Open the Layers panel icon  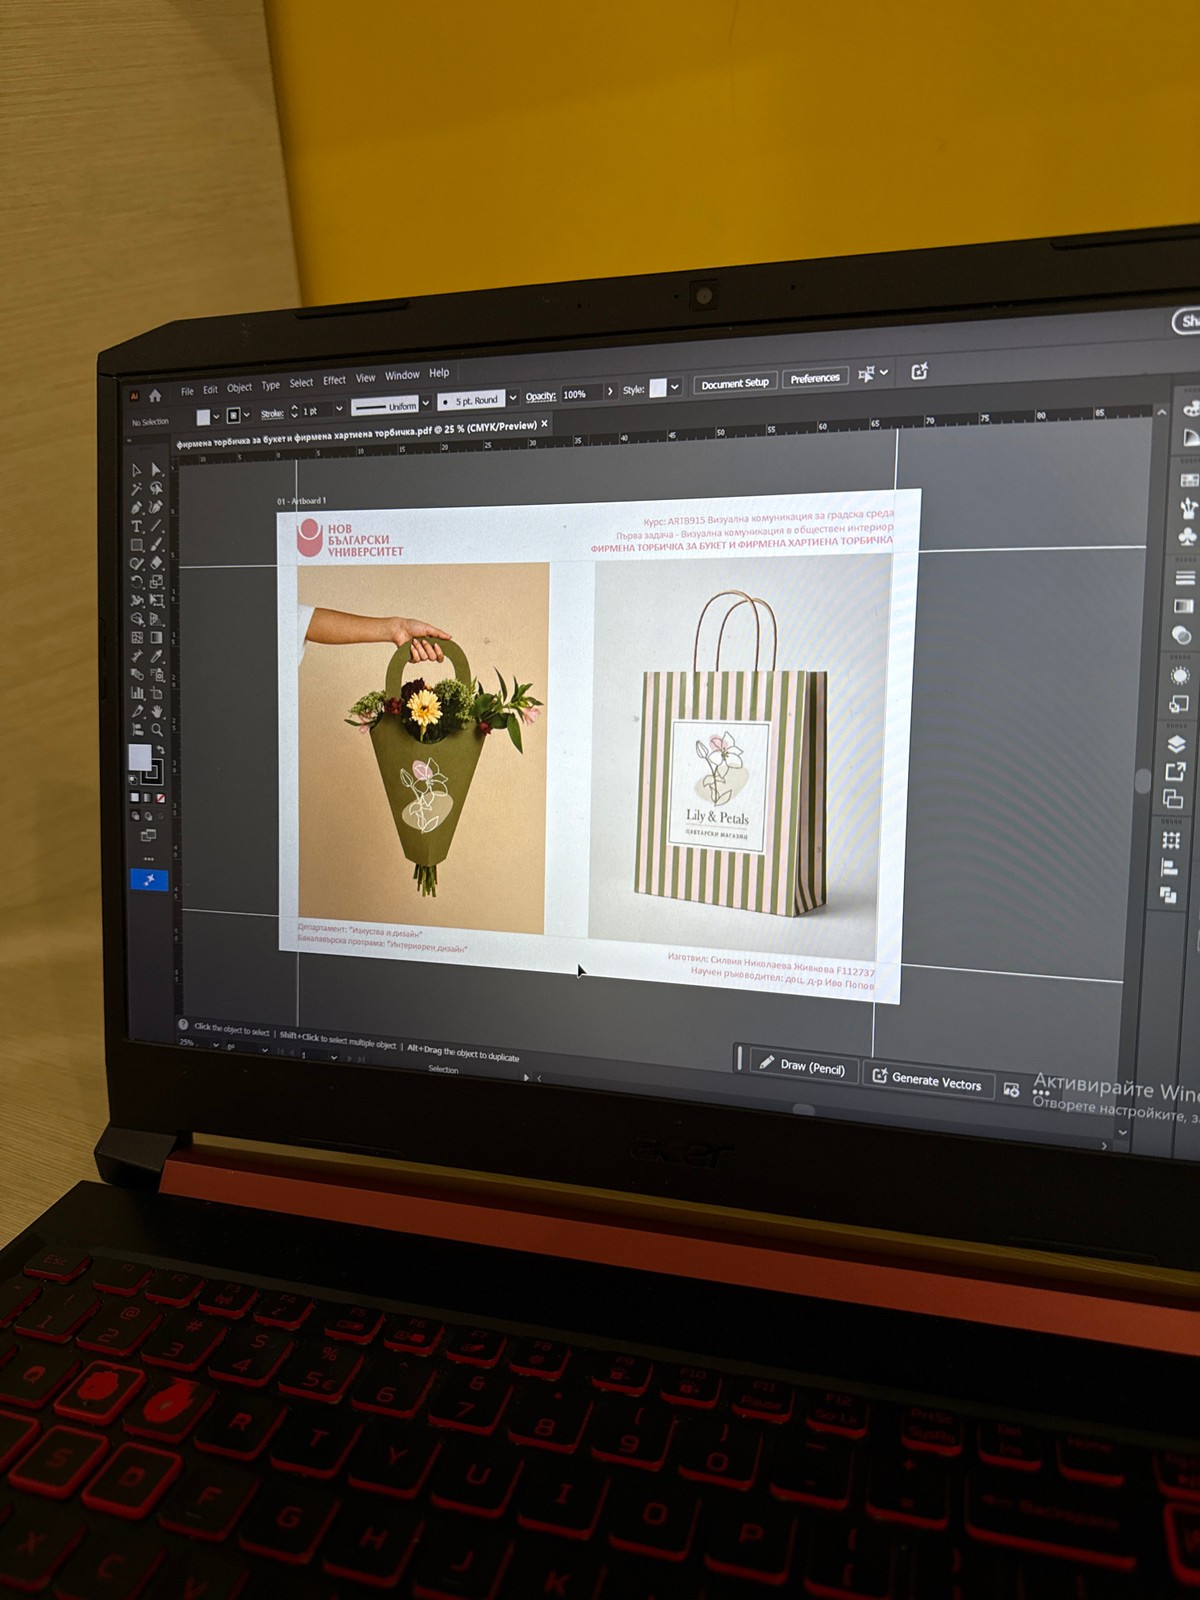(x=1176, y=744)
